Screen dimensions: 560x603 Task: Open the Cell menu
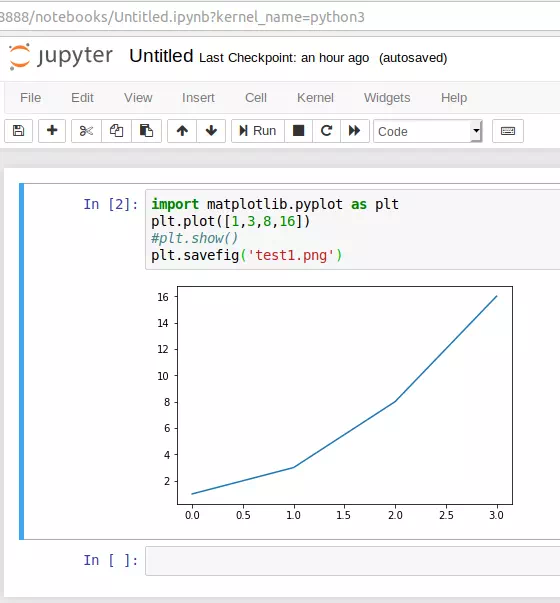pos(256,98)
